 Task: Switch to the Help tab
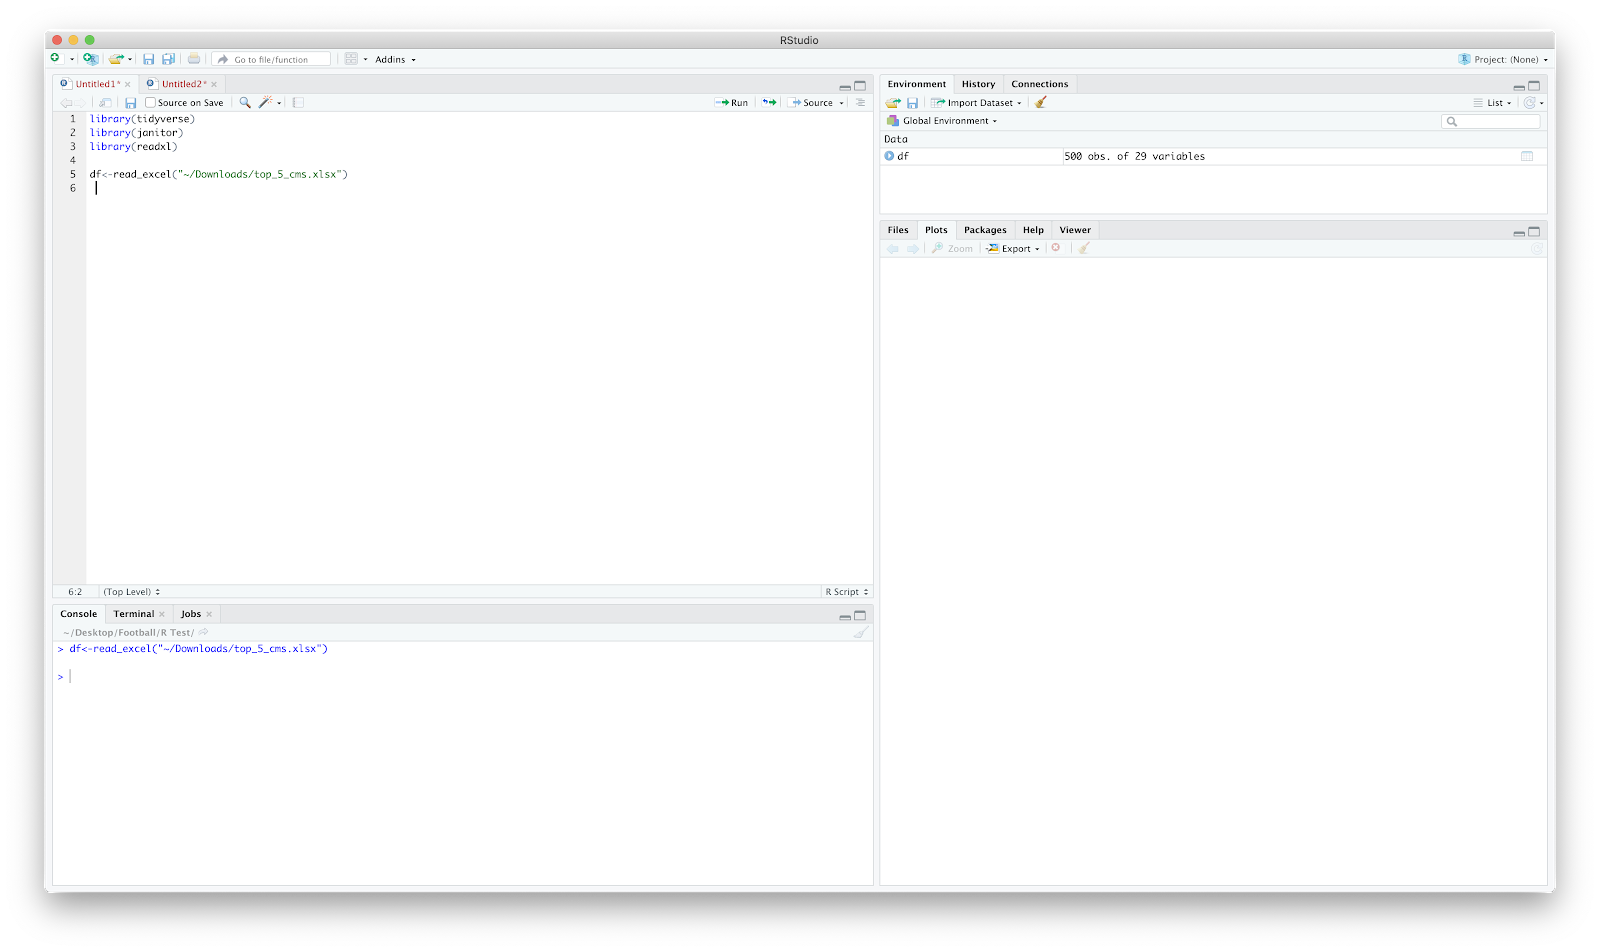click(x=1033, y=230)
